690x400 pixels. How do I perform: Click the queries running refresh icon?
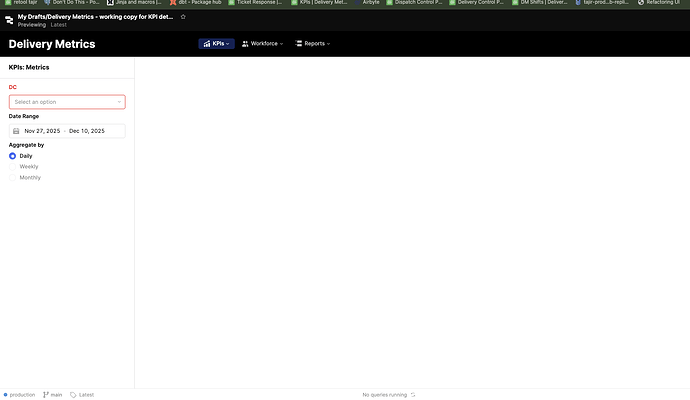pyautogui.click(x=413, y=395)
